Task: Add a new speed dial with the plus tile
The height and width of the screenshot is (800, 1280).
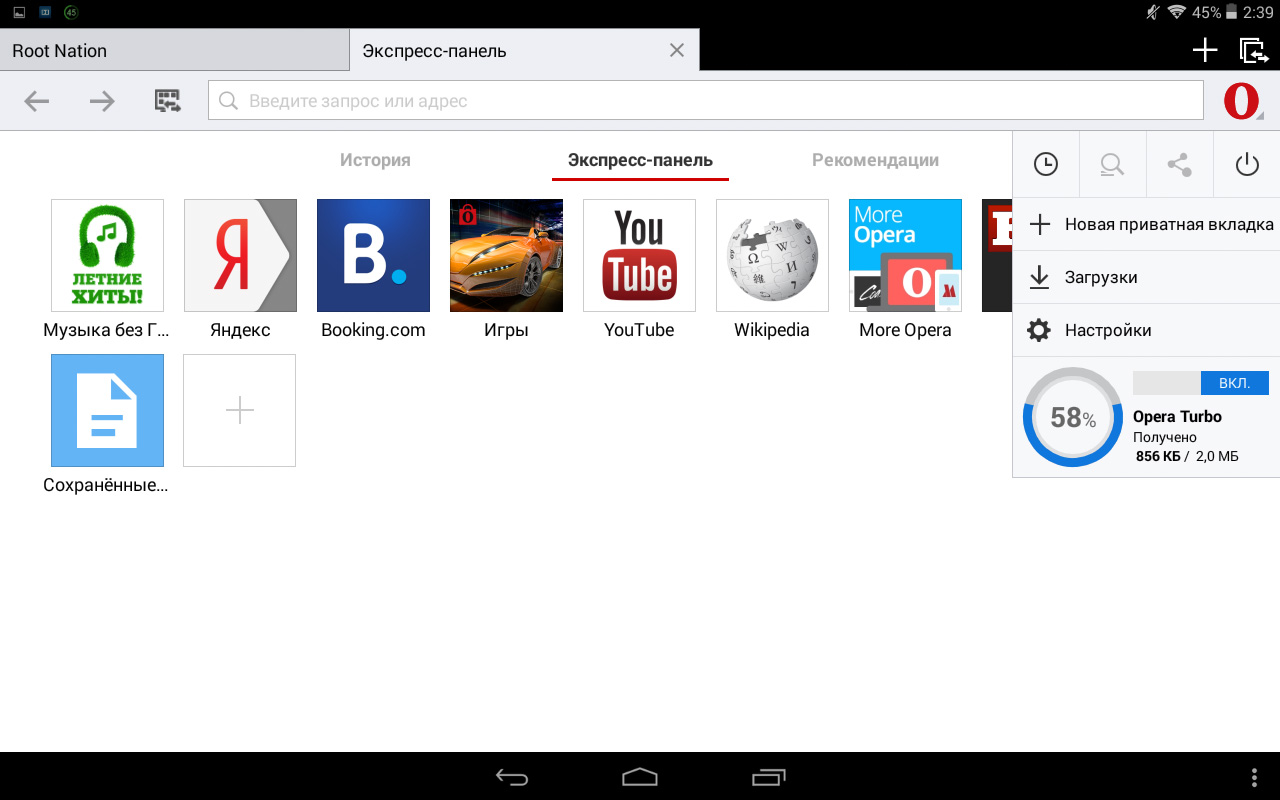Action: tap(240, 410)
